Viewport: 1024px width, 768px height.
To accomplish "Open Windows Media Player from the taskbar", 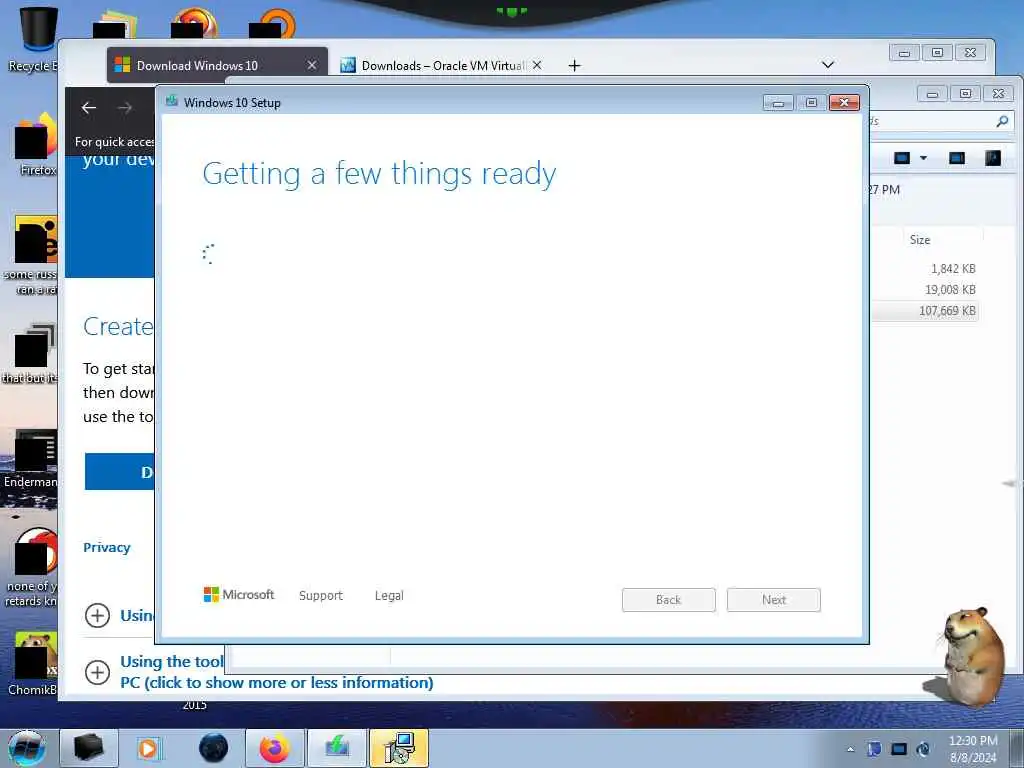I will point(148,748).
